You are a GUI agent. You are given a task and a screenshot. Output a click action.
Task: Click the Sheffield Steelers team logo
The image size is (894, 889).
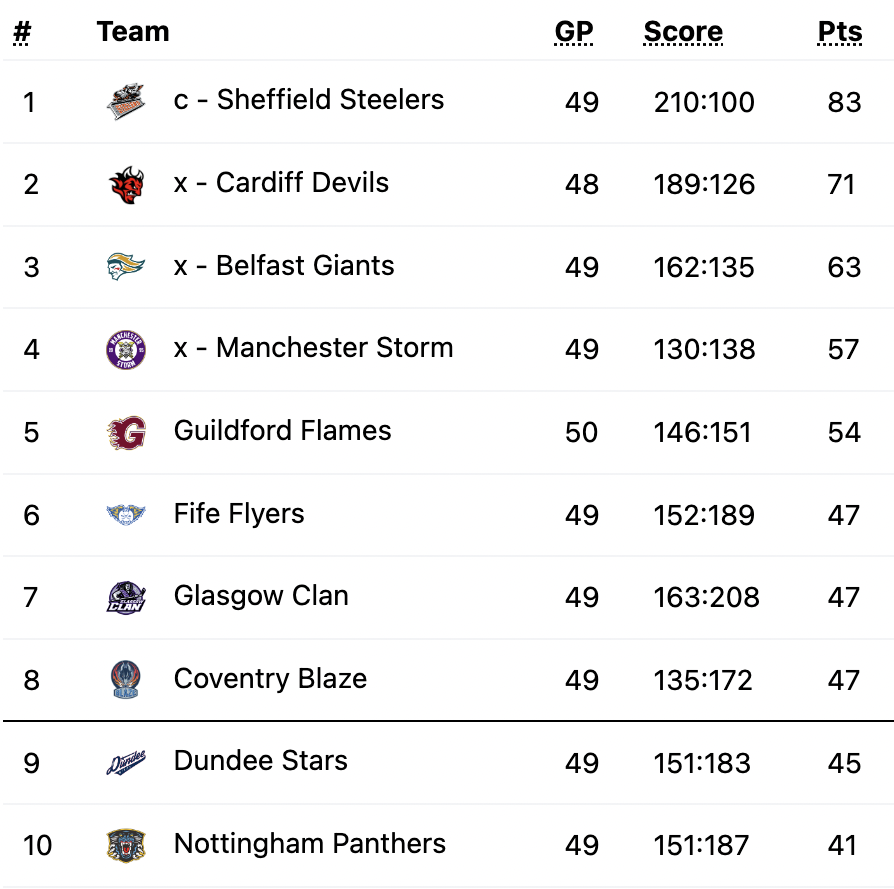[x=126, y=102]
